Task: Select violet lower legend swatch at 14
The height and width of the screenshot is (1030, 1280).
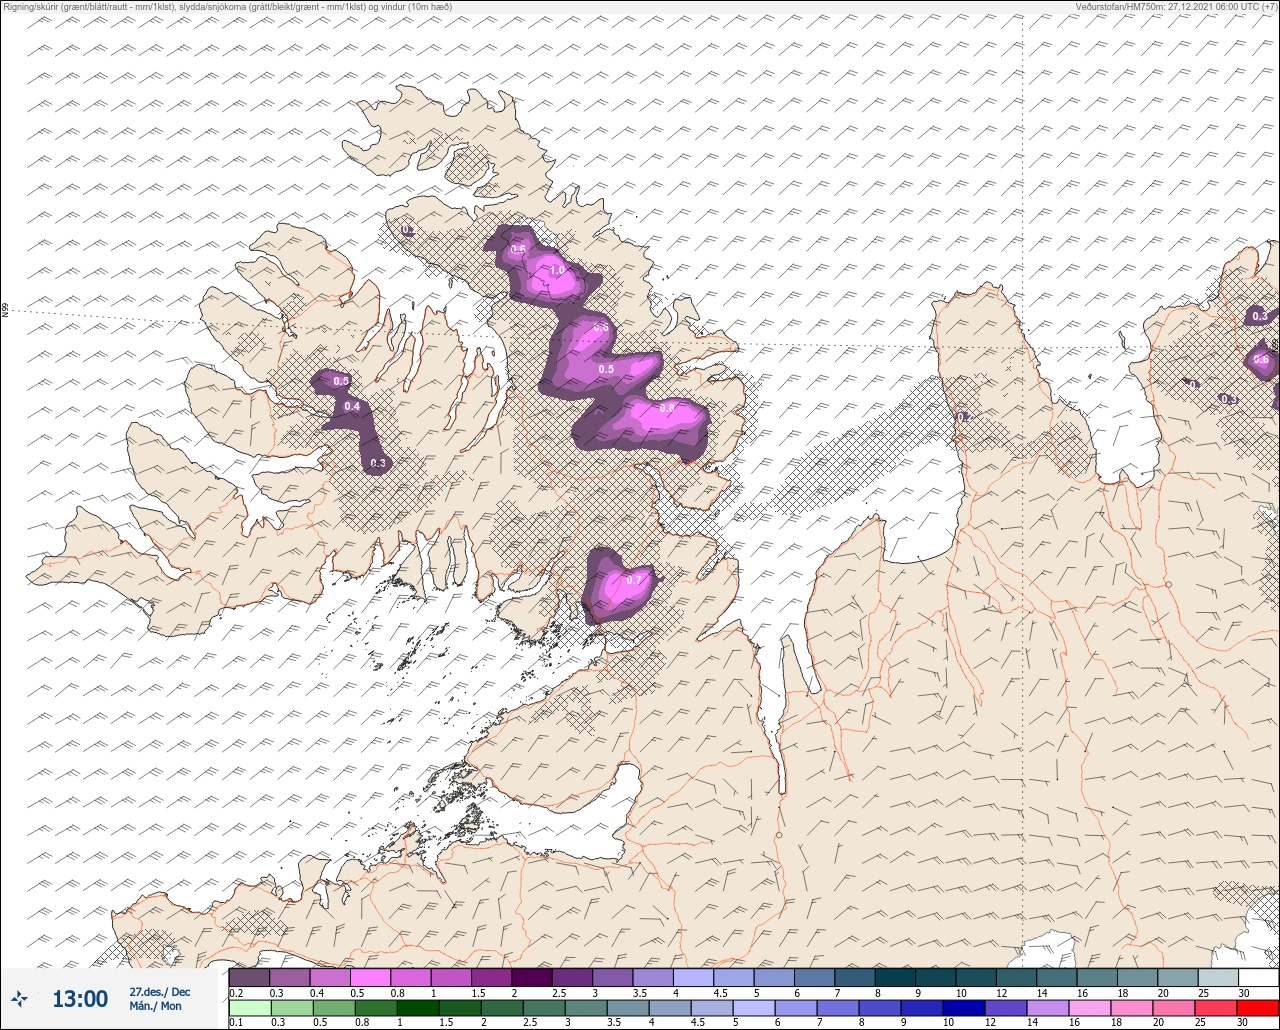Action: click(1049, 1008)
